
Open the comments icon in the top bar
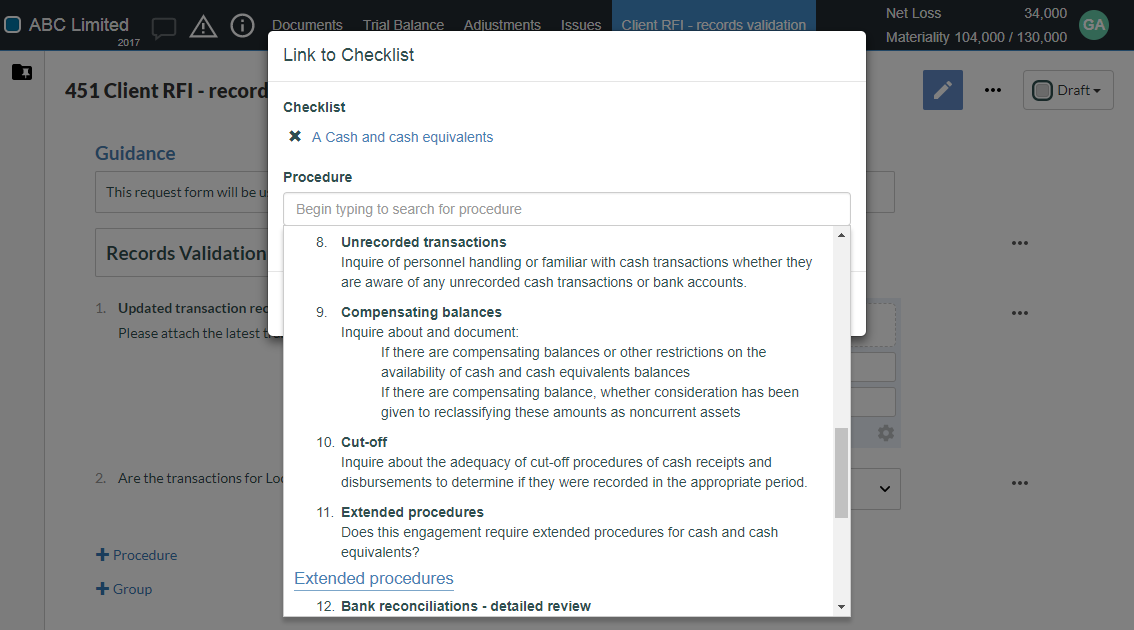pos(163,26)
